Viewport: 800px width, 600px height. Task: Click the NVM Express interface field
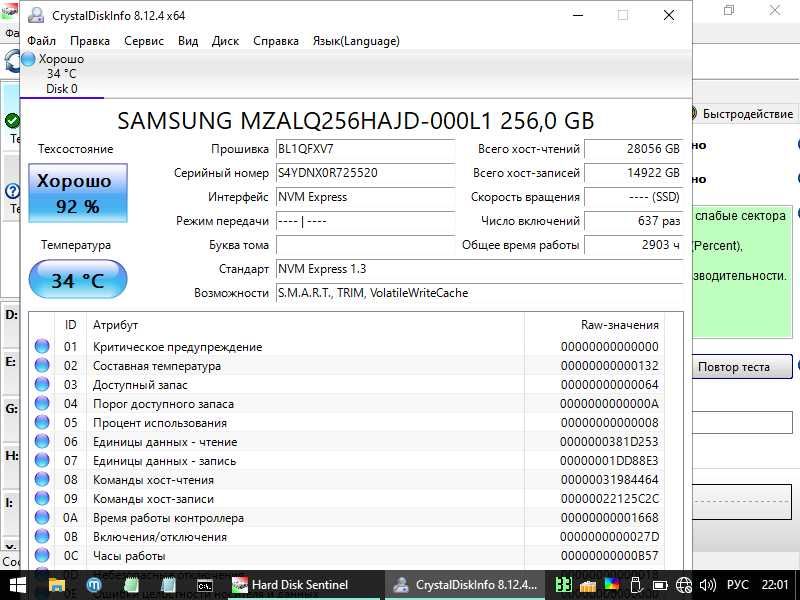pos(365,197)
